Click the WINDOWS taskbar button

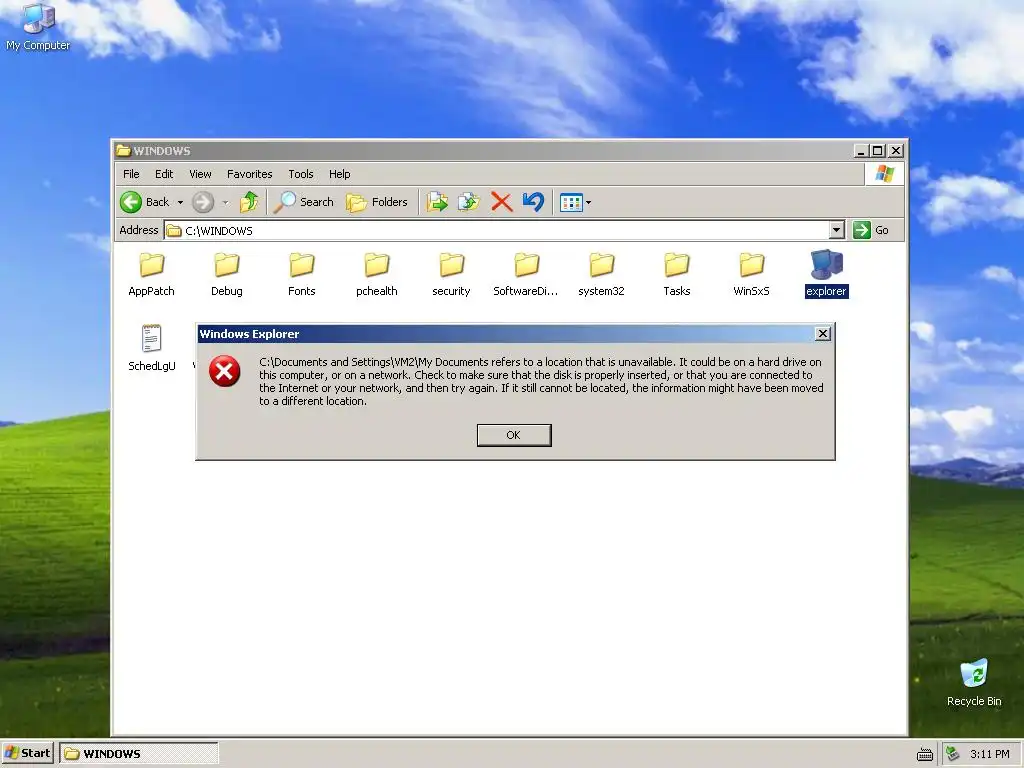tap(138, 754)
